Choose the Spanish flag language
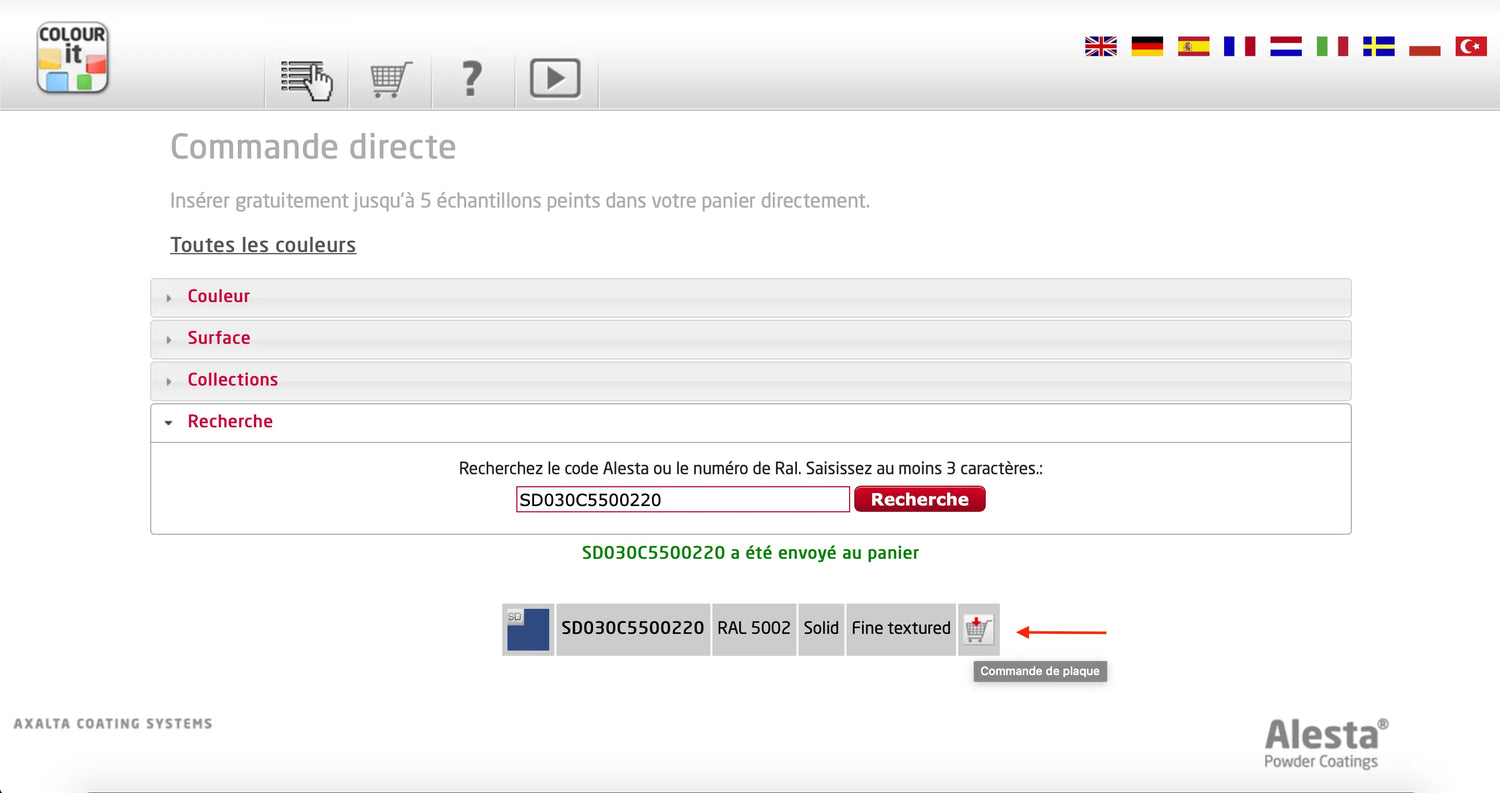 [1193, 46]
